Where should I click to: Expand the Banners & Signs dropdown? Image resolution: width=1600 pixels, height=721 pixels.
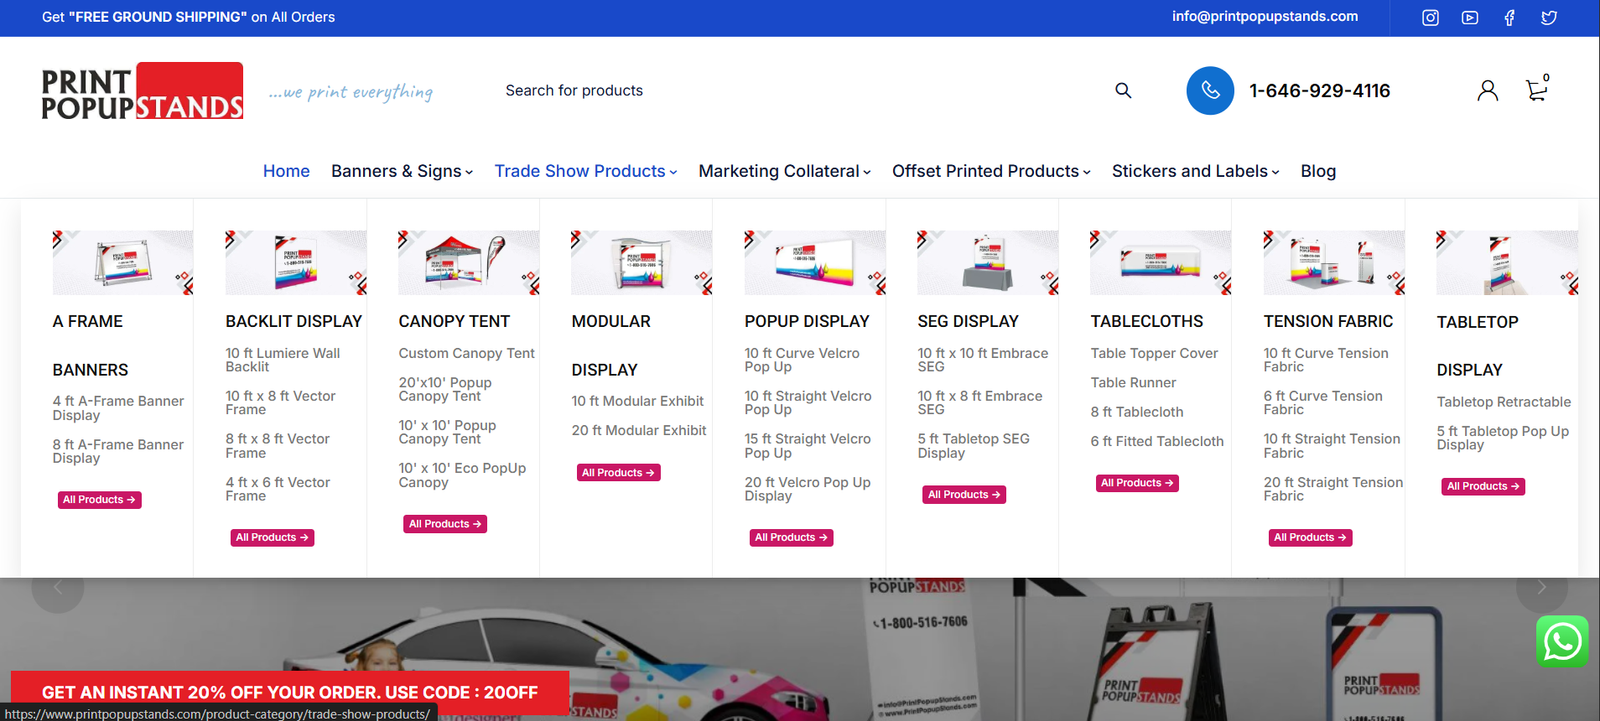(x=402, y=171)
